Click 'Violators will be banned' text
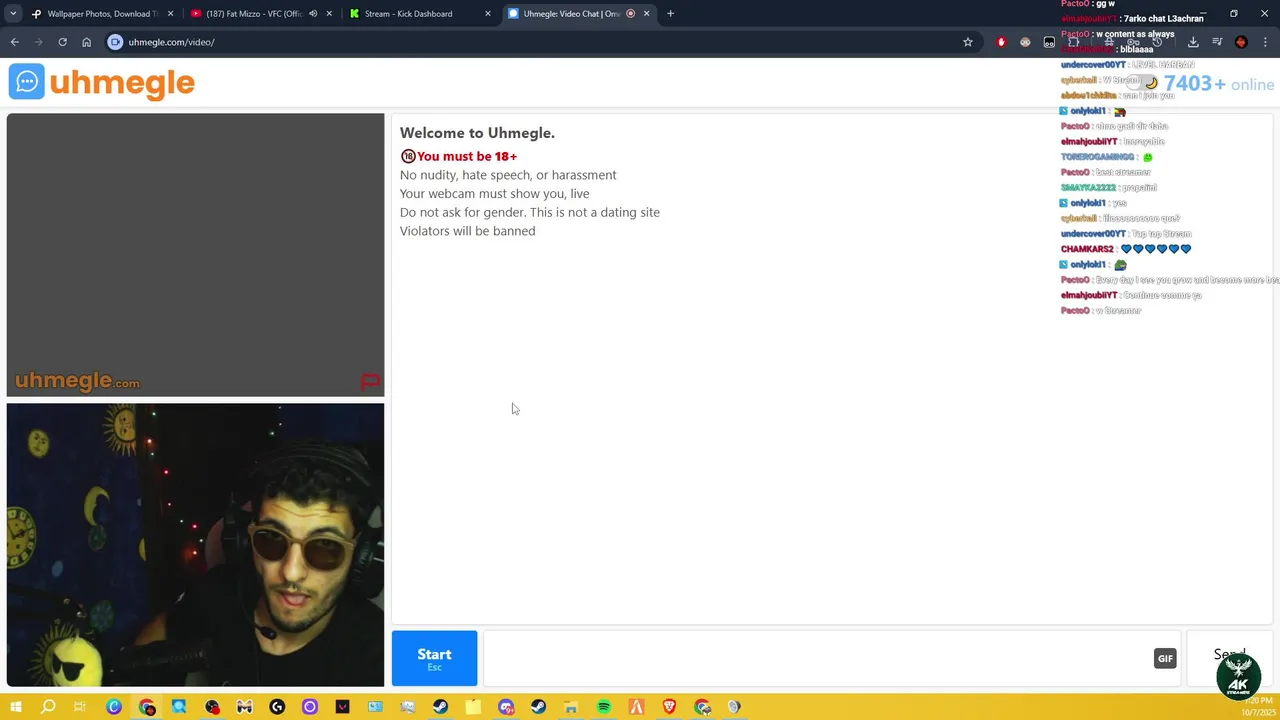Image resolution: width=1280 pixels, height=720 pixels. [x=467, y=231]
